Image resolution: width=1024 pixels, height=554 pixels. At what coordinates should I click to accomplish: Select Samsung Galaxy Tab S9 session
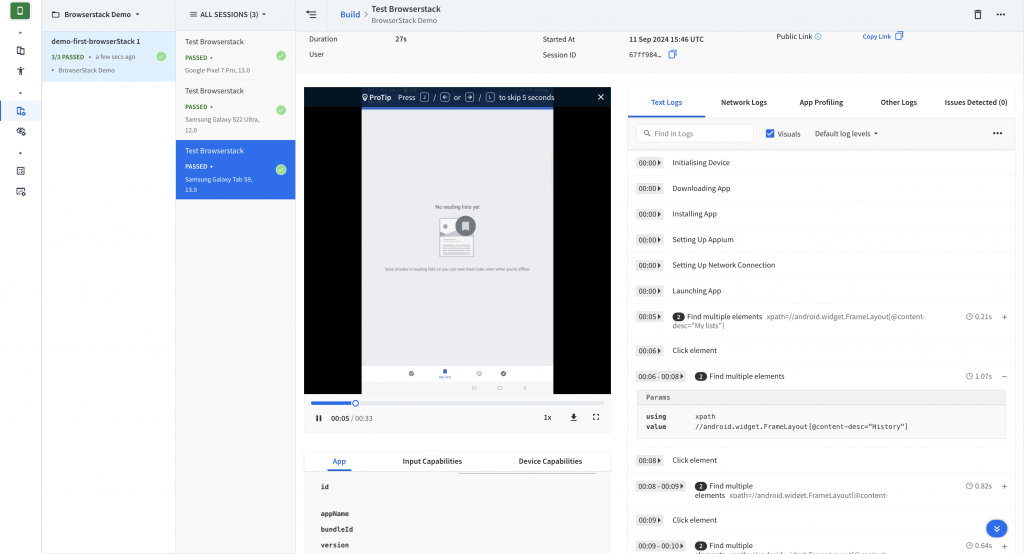tap(235, 170)
